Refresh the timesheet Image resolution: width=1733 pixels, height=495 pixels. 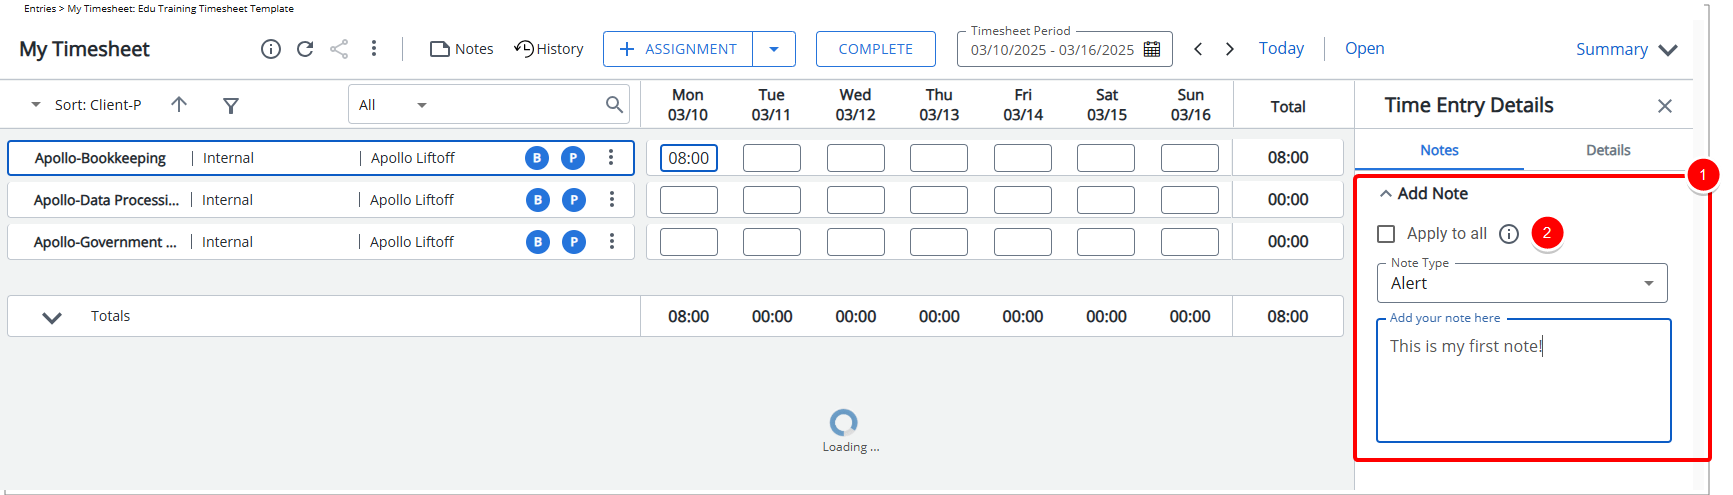pos(305,49)
